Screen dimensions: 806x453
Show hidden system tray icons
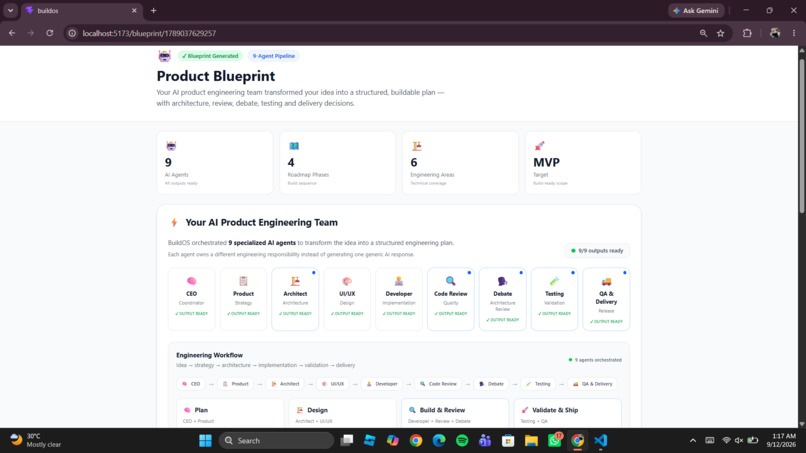[693, 441]
